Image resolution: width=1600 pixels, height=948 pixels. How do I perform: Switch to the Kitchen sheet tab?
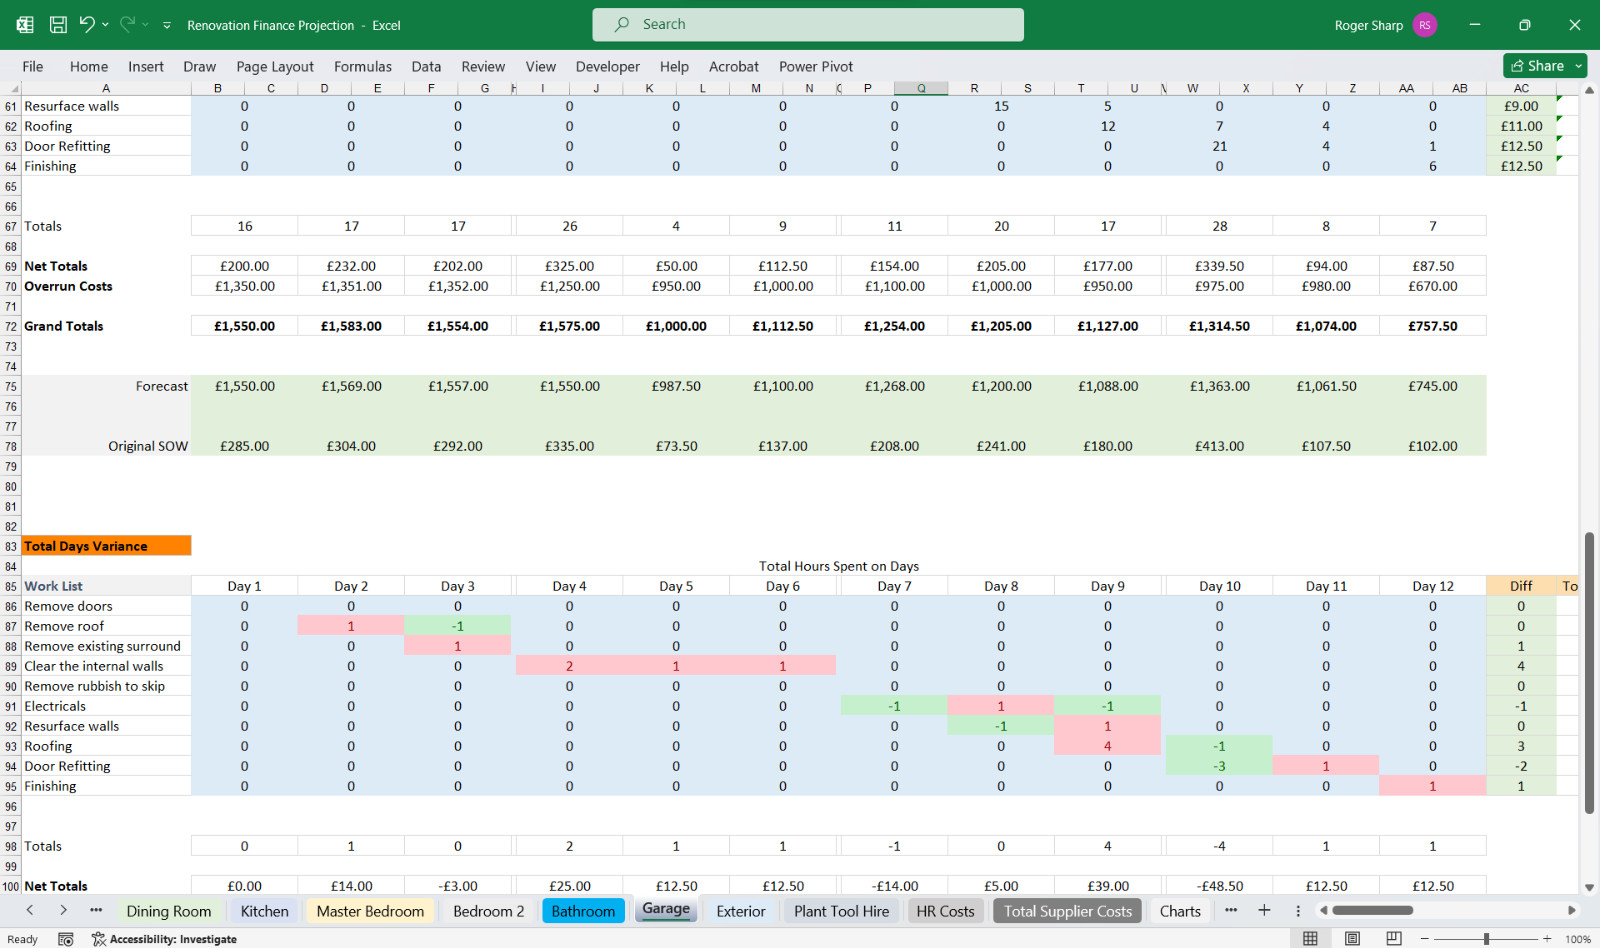pyautogui.click(x=264, y=911)
